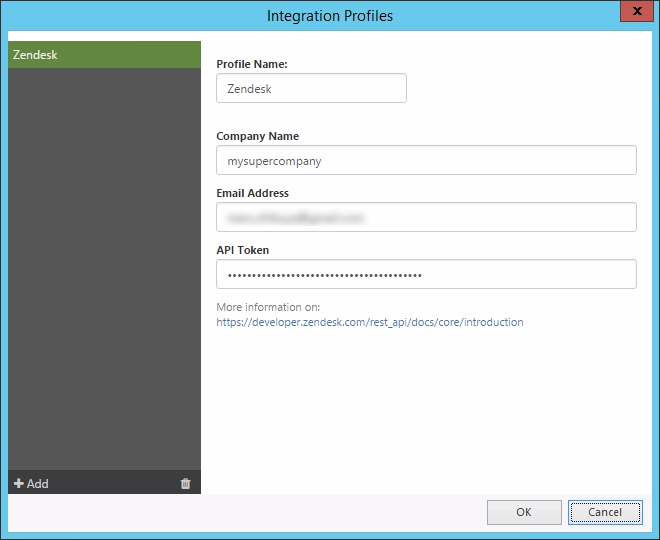
Task: Click the 'Profile Name:' label
Action: click(x=252, y=64)
